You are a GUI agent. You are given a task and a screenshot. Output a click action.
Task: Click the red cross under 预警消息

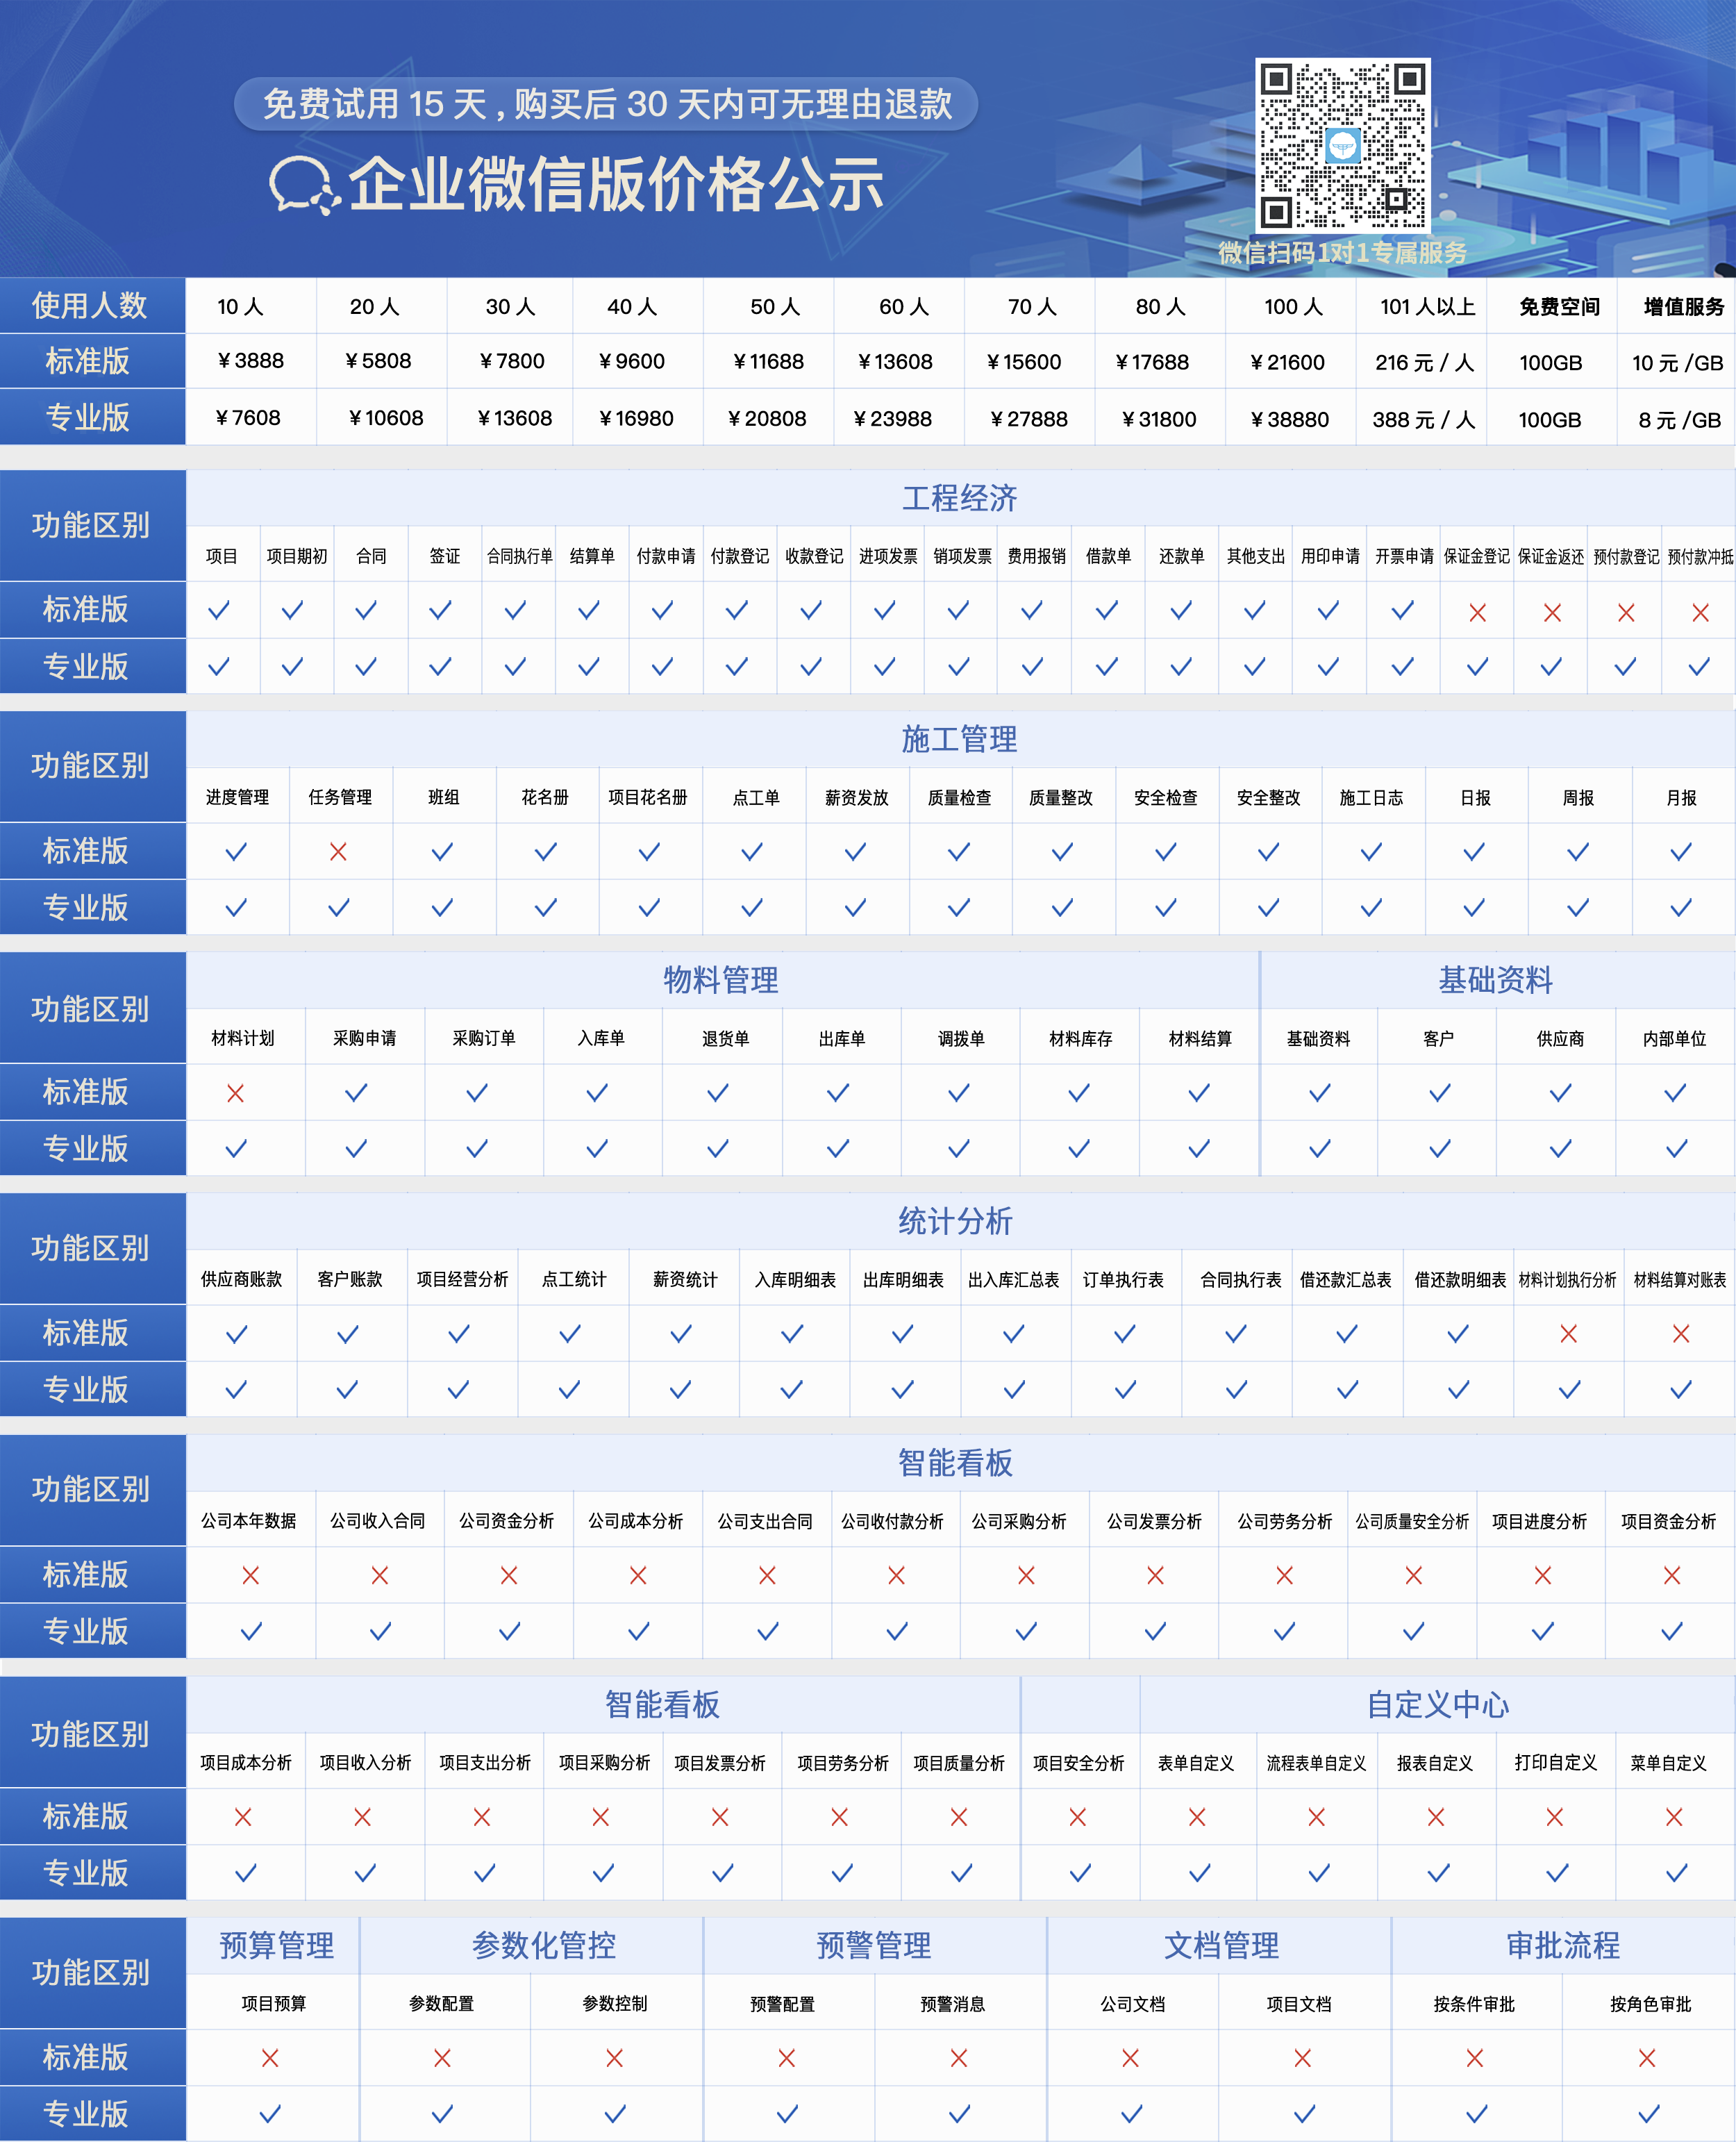click(x=959, y=2058)
